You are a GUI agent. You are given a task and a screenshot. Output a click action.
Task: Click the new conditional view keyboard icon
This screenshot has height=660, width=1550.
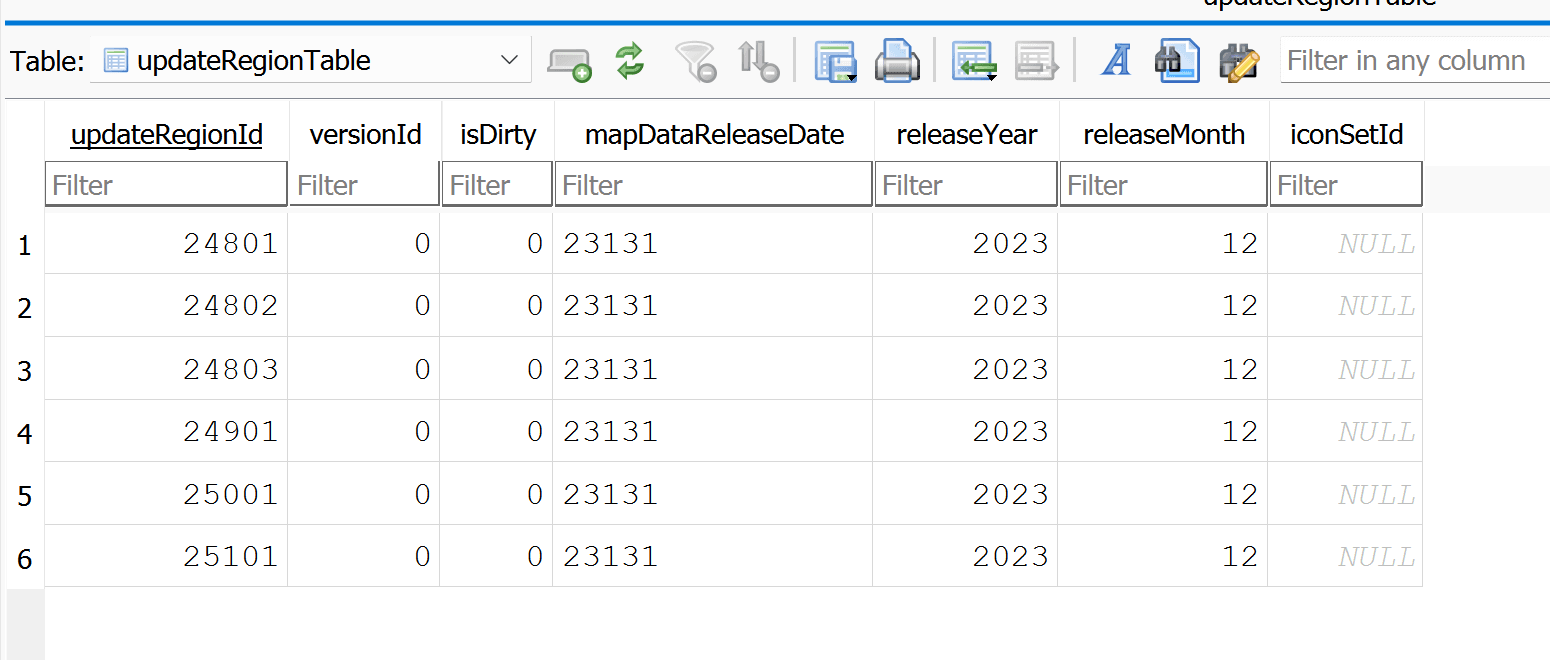pos(568,62)
